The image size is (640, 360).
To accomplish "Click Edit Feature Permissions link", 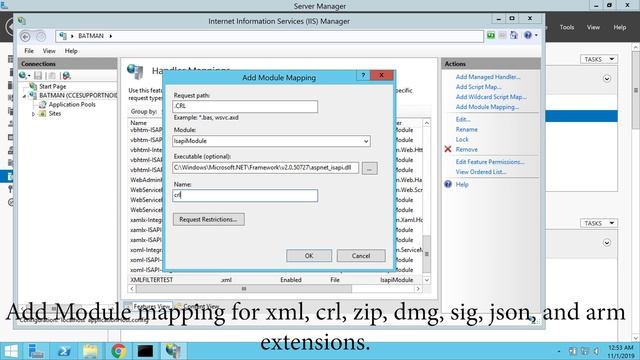I will tap(490, 162).
